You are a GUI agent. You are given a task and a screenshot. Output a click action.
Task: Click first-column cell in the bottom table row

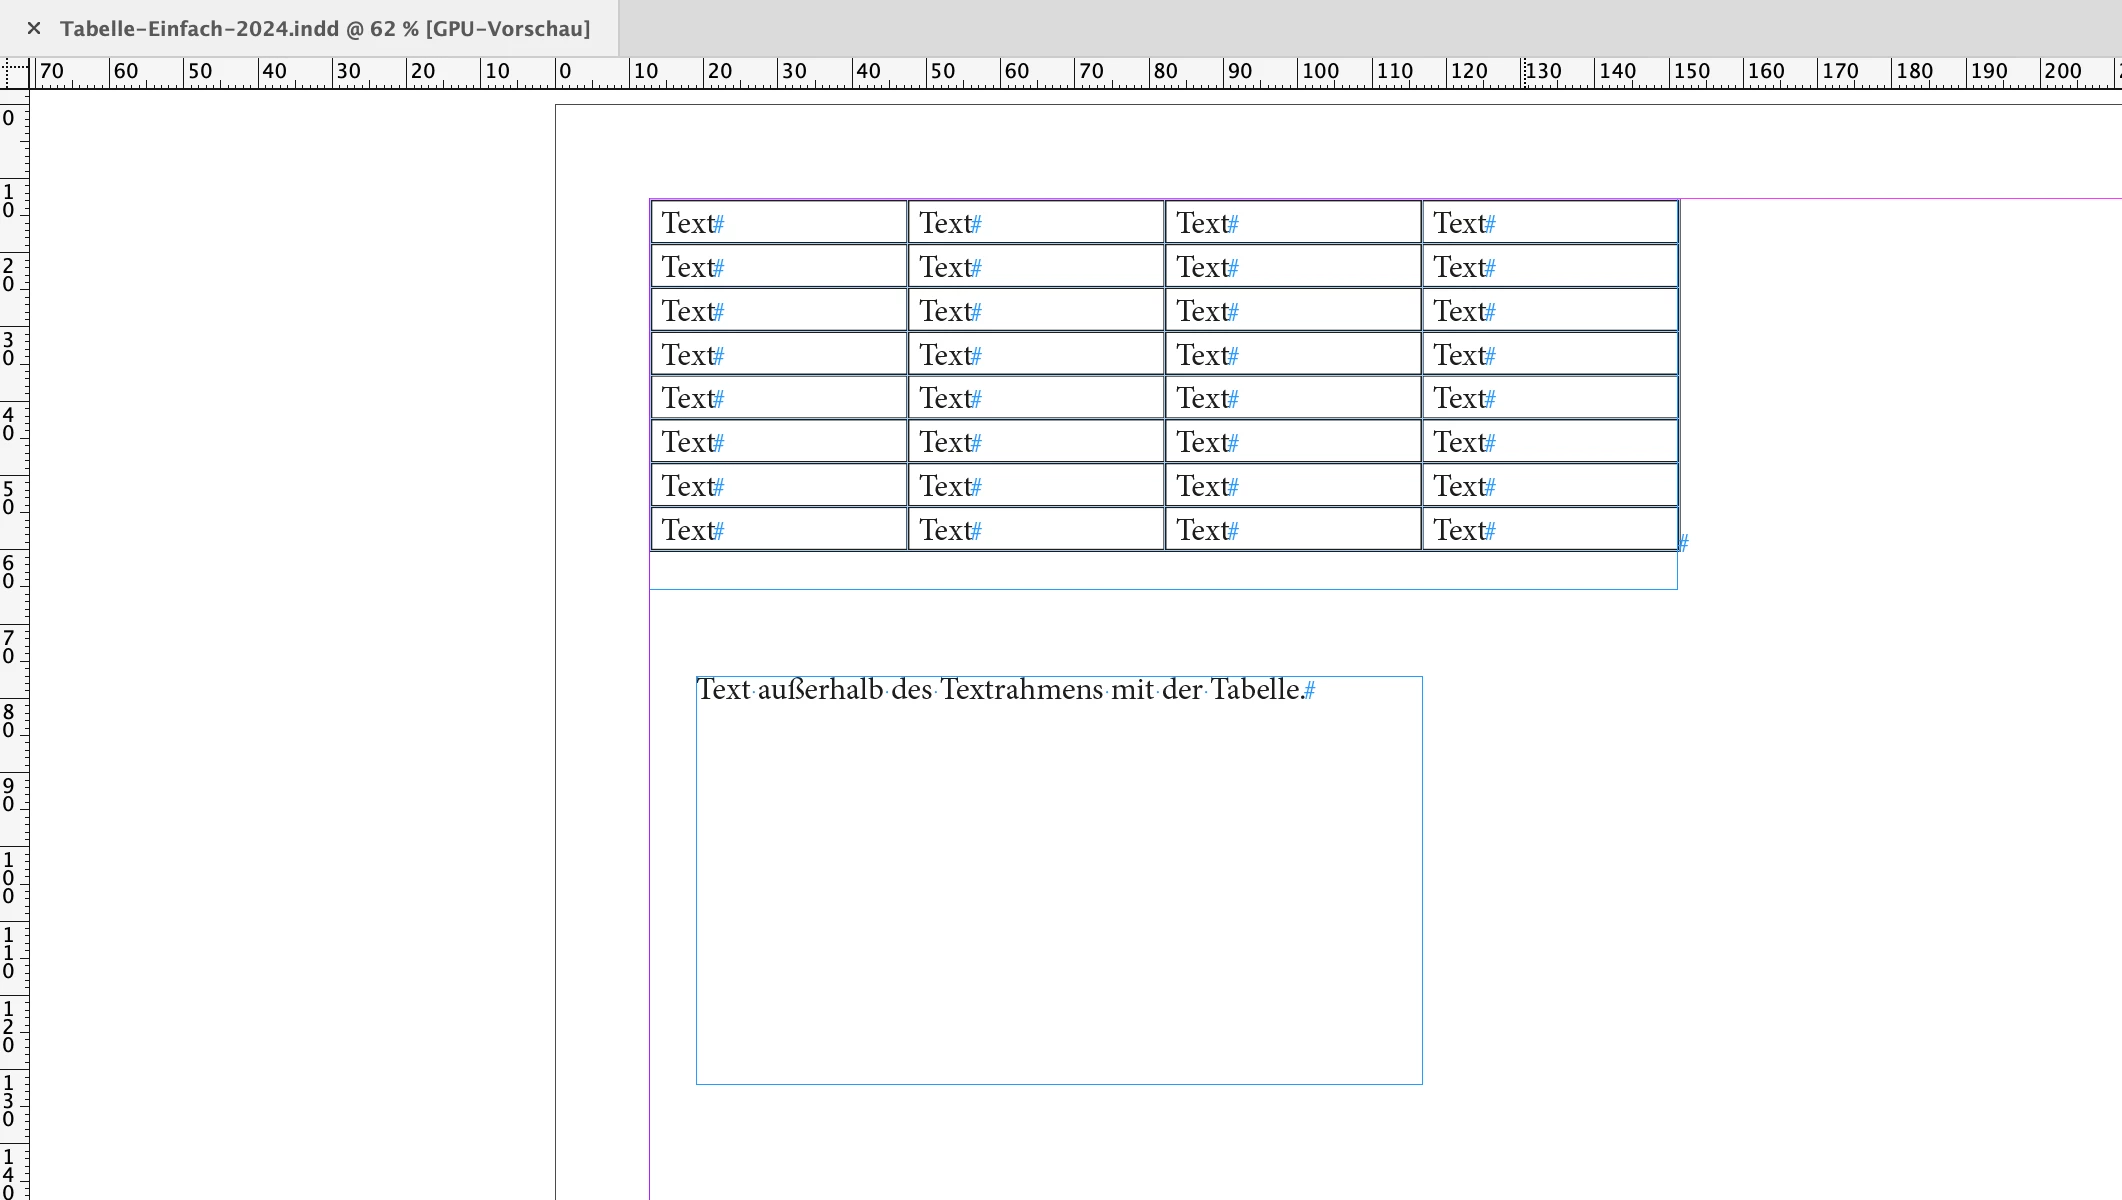click(x=778, y=529)
